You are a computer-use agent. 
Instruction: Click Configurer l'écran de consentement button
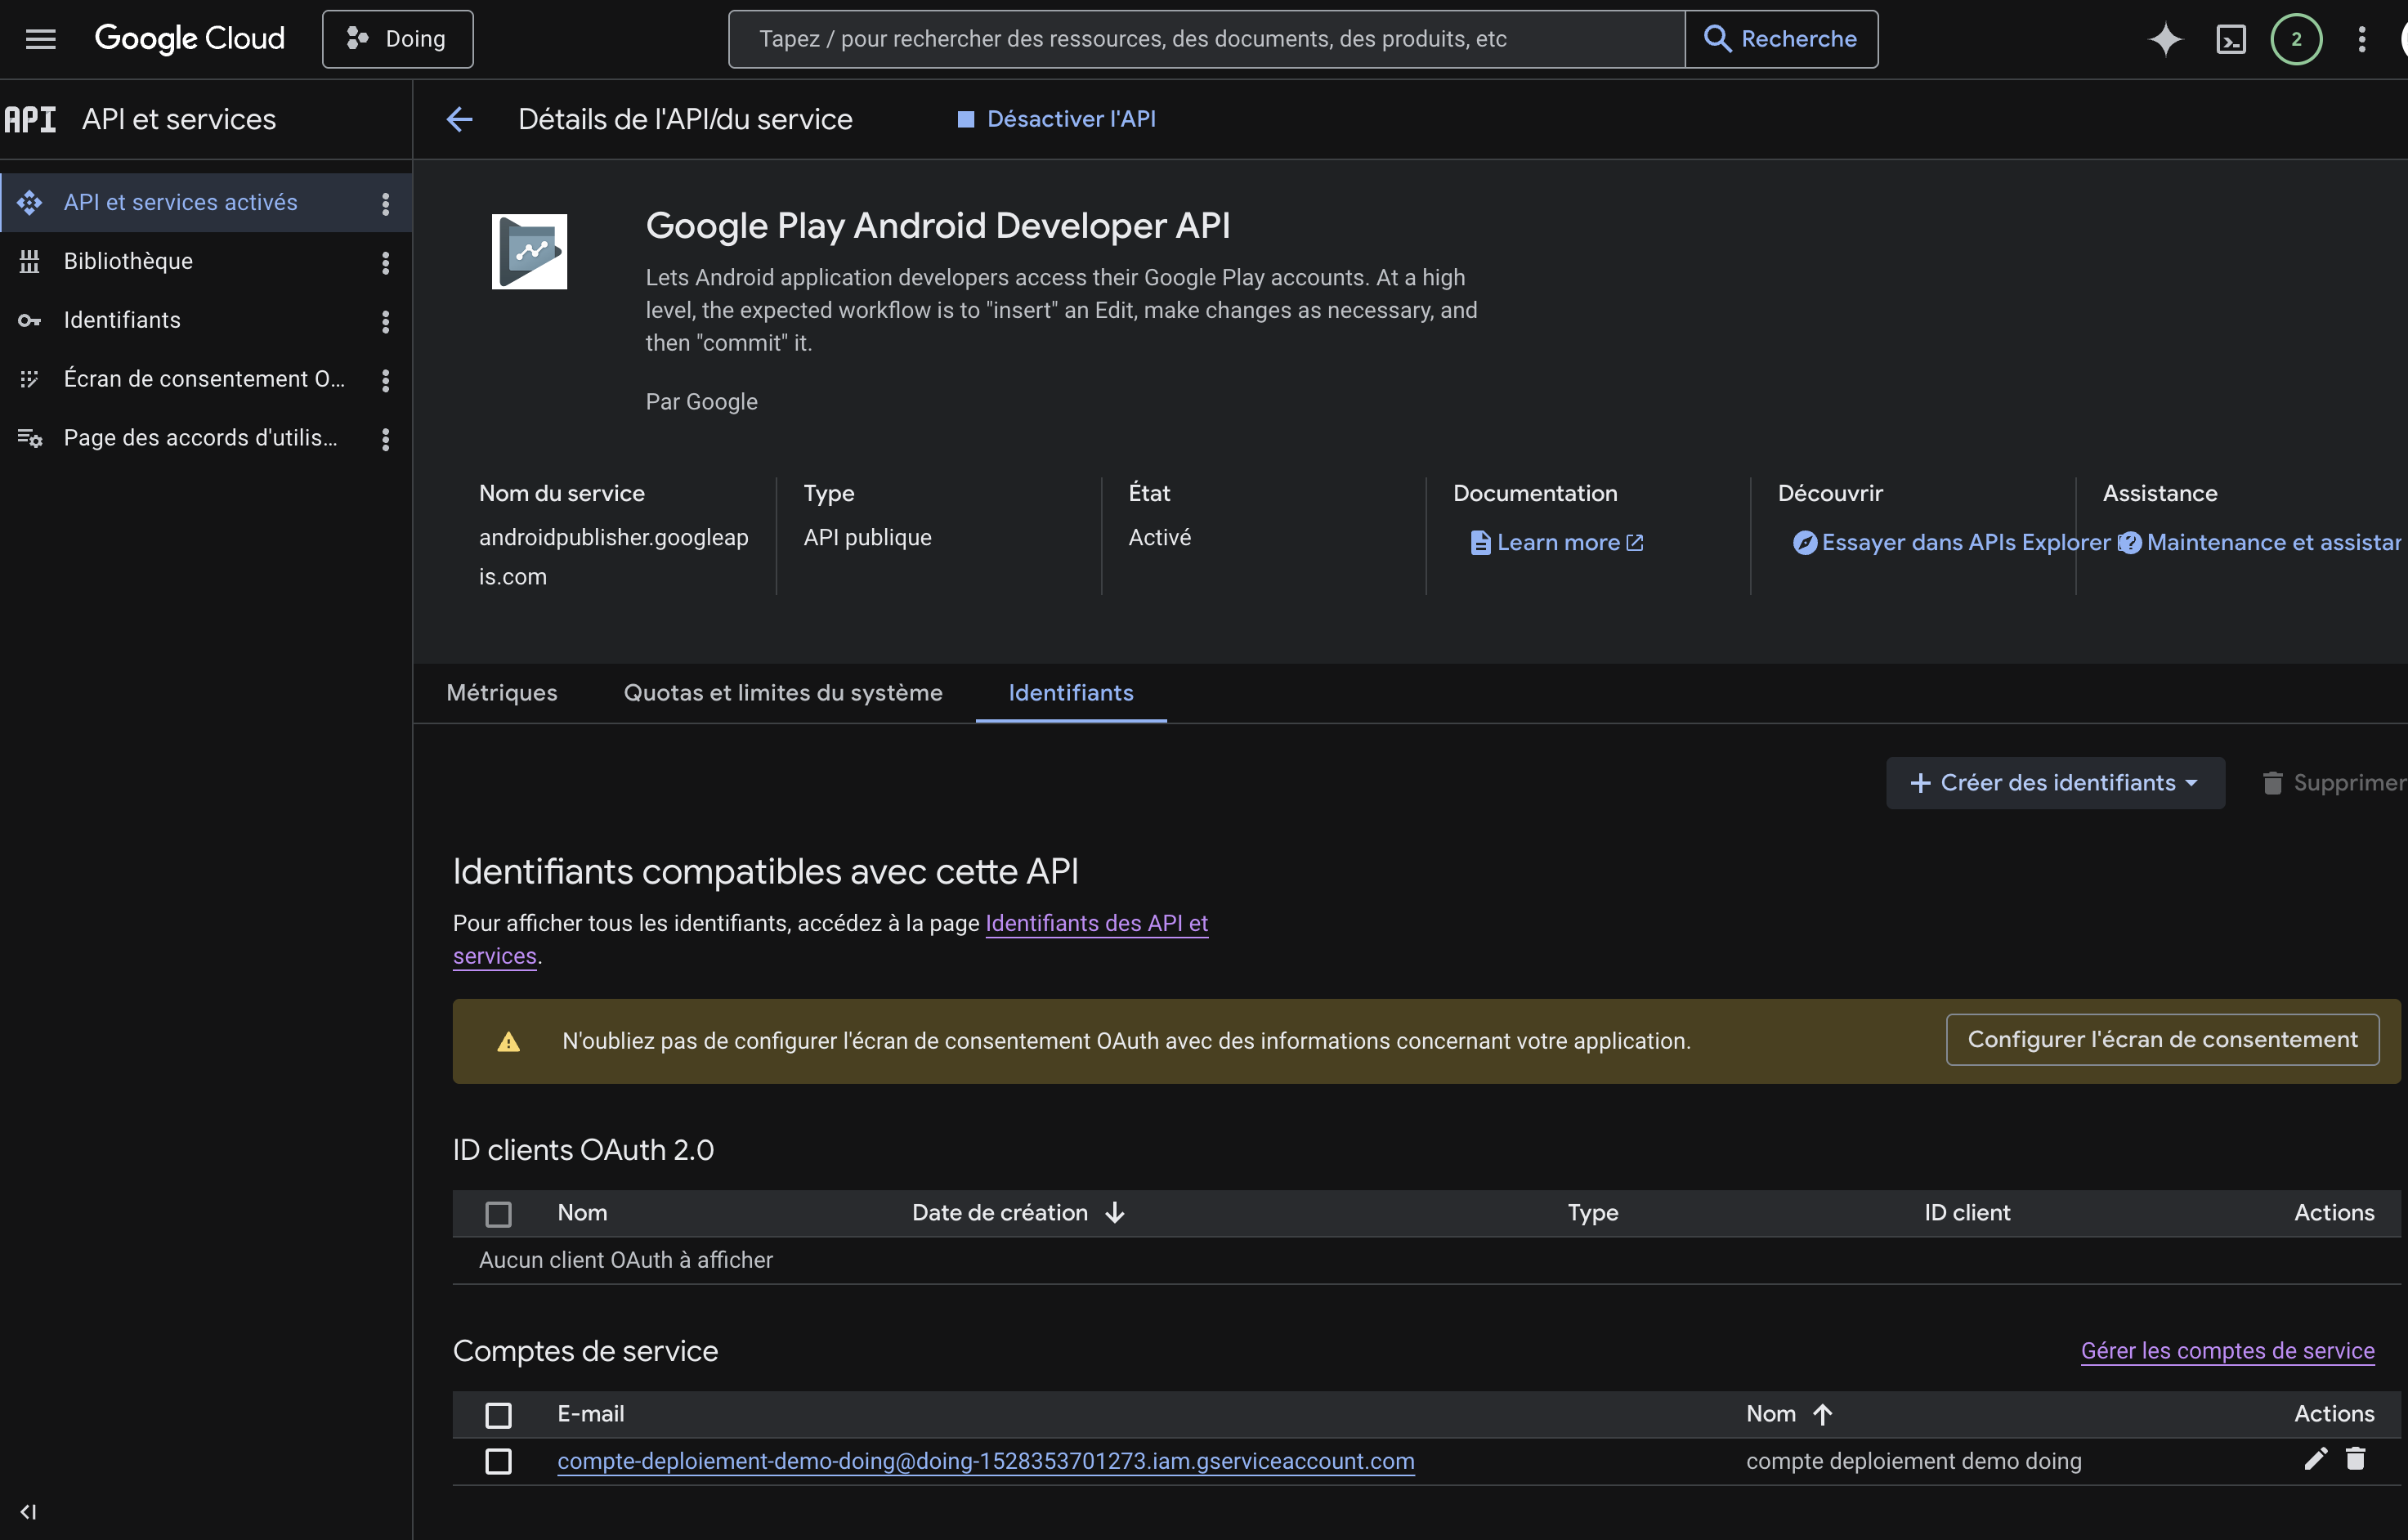point(2162,1040)
